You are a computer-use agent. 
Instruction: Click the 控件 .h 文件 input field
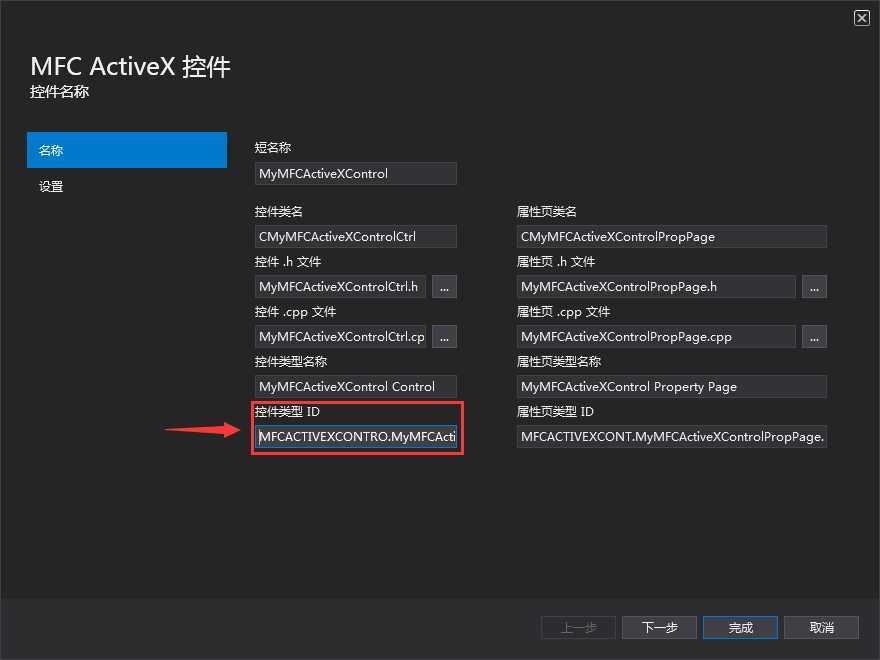tap(341, 286)
